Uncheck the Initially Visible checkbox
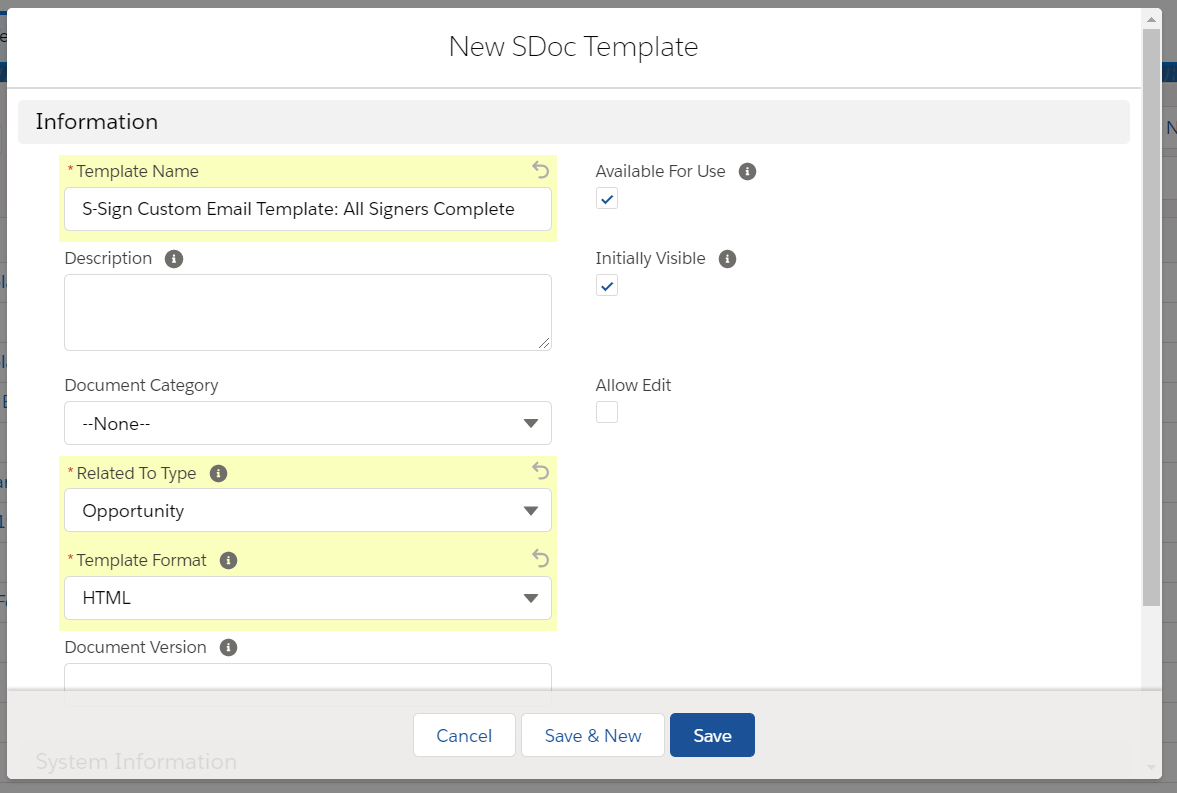 click(x=607, y=285)
